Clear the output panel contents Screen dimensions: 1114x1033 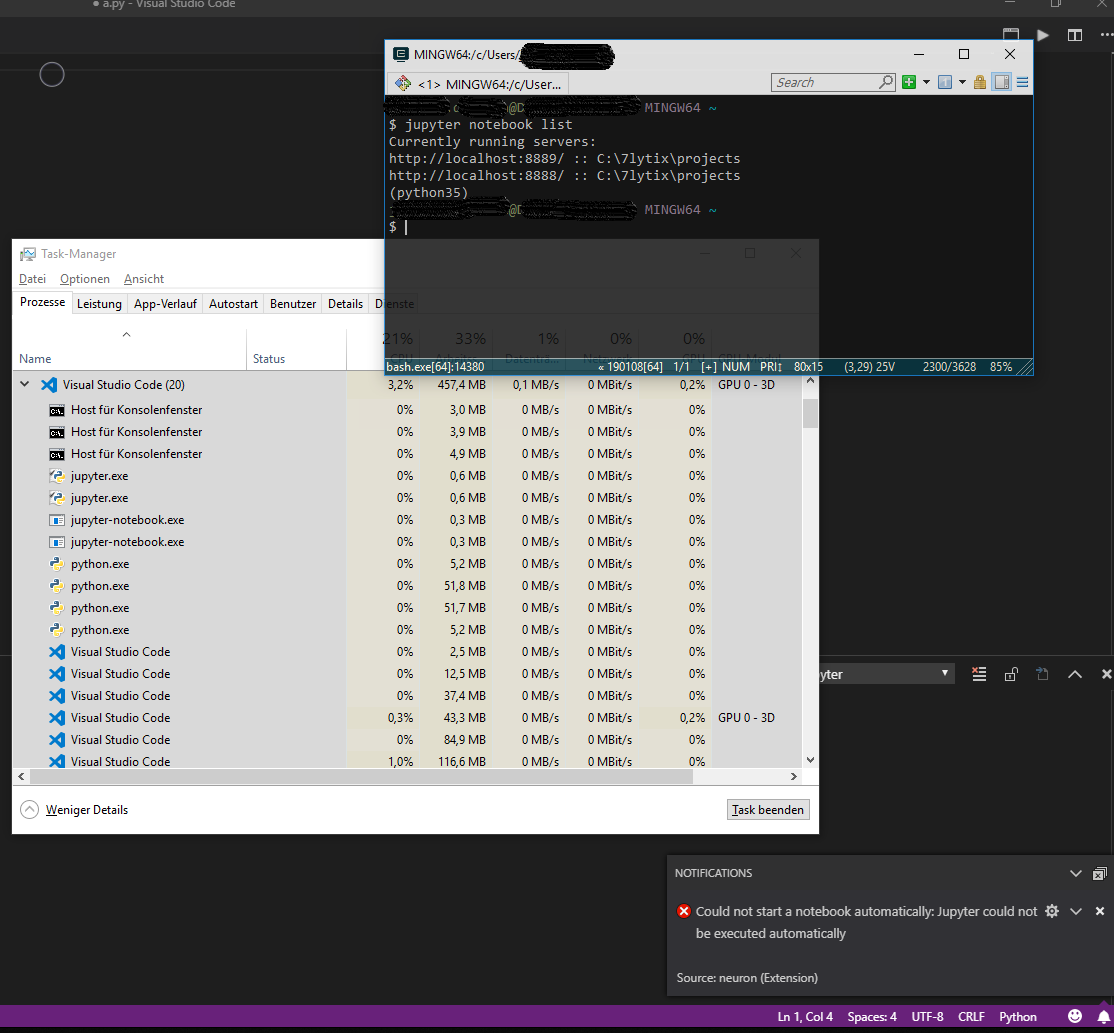pos(978,674)
